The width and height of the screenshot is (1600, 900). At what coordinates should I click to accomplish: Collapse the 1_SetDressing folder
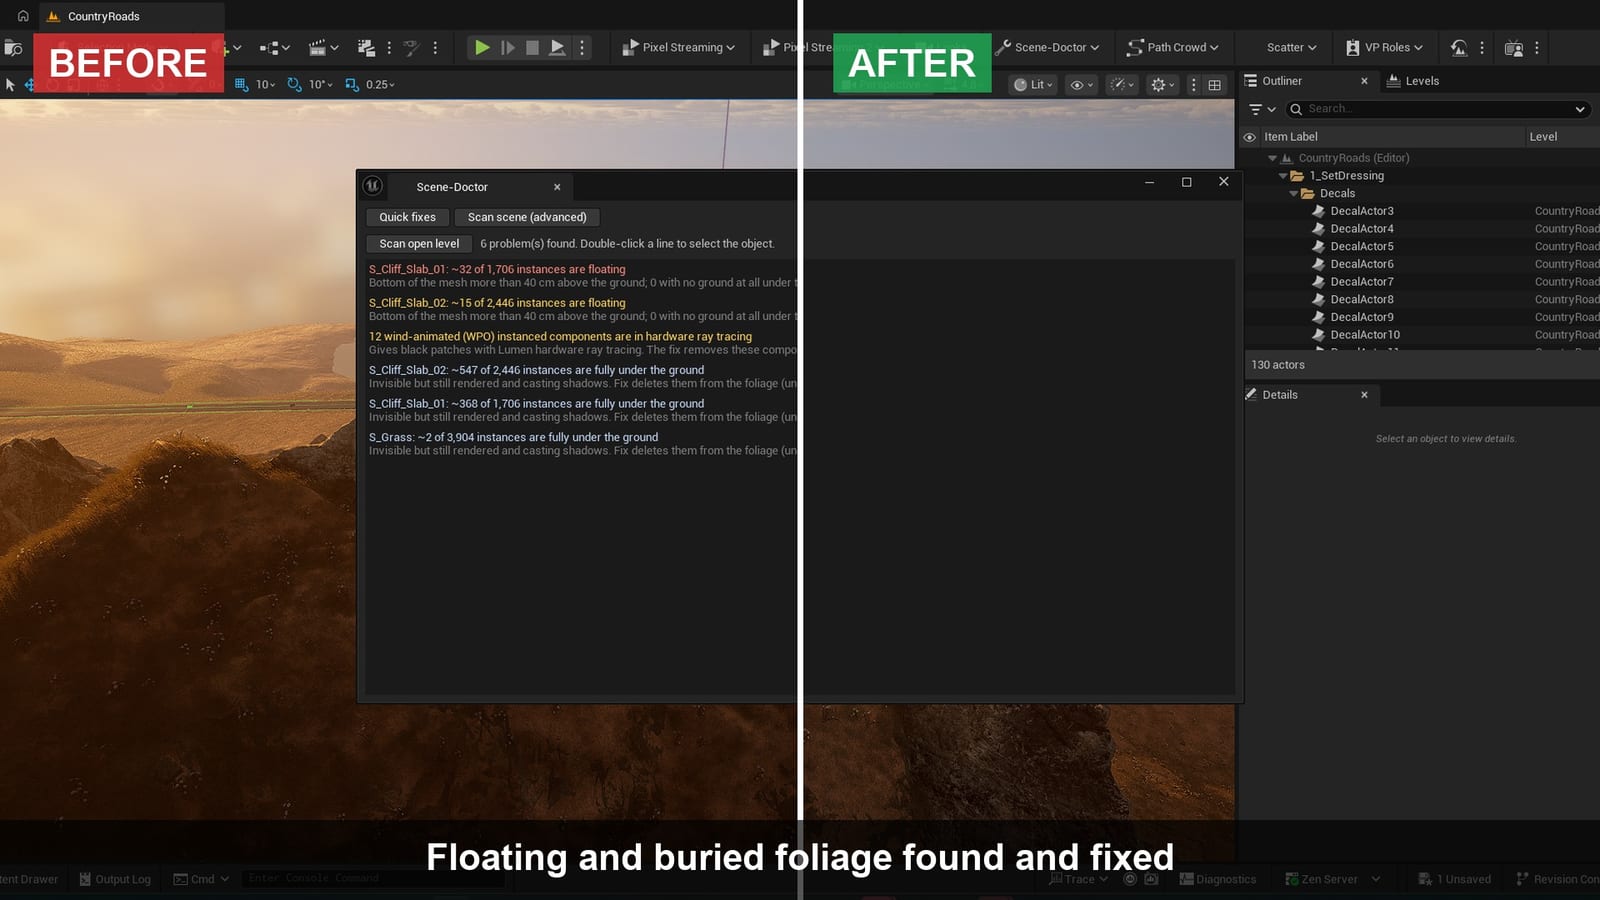point(1283,176)
